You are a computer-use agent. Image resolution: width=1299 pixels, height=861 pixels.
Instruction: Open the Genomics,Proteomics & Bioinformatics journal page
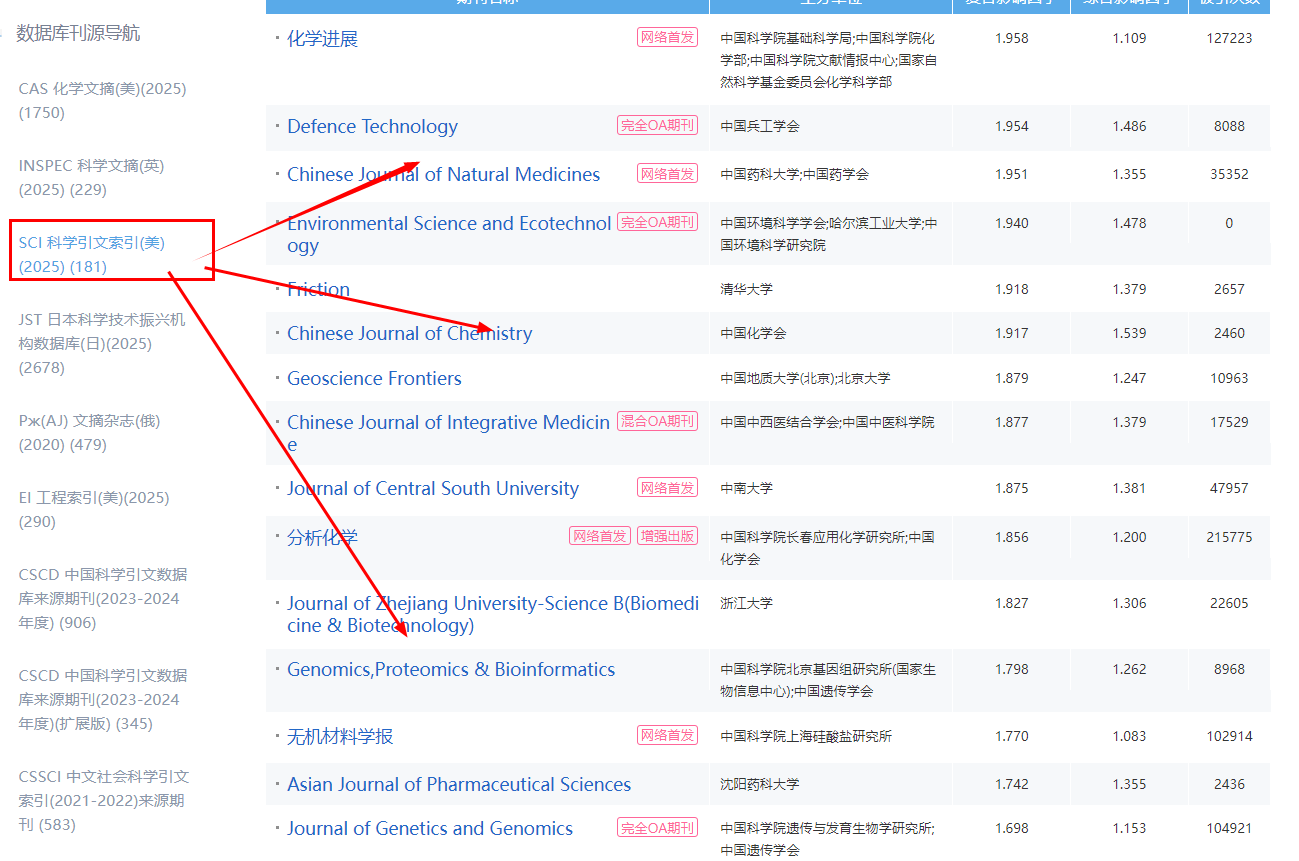pyautogui.click(x=450, y=669)
